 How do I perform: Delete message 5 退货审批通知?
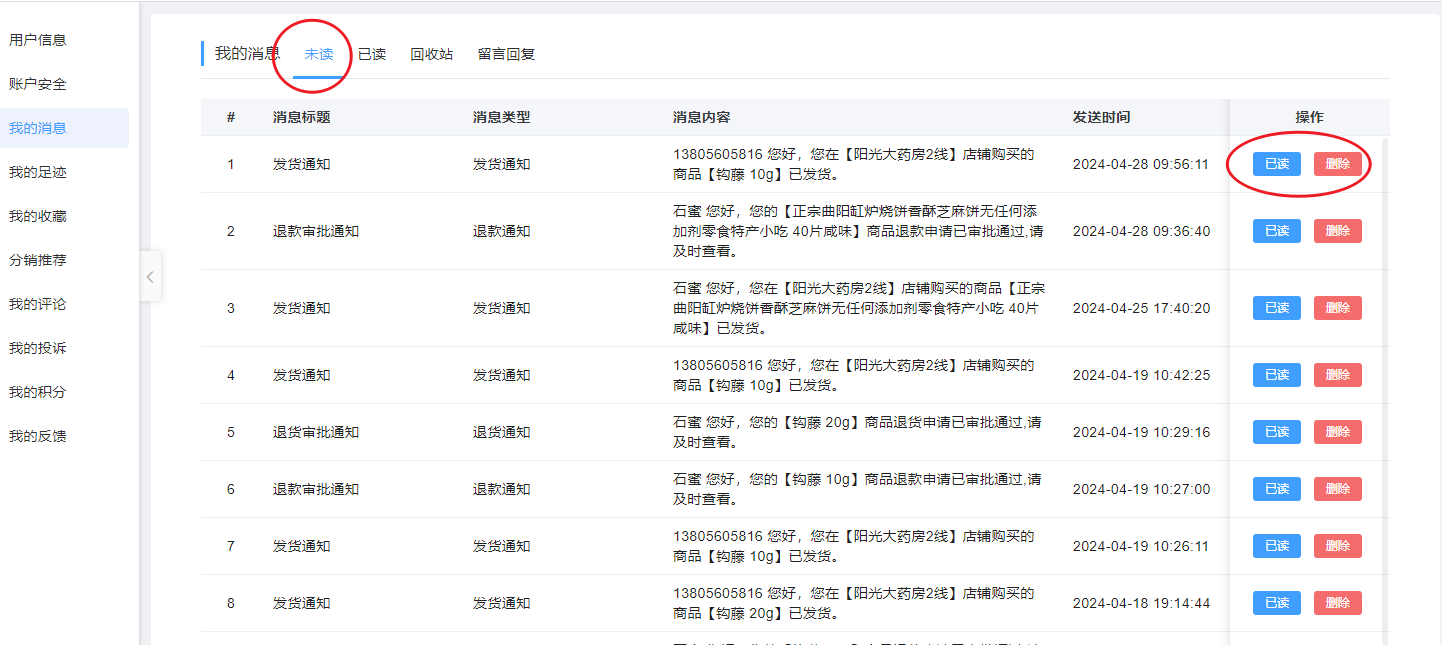pos(1338,432)
